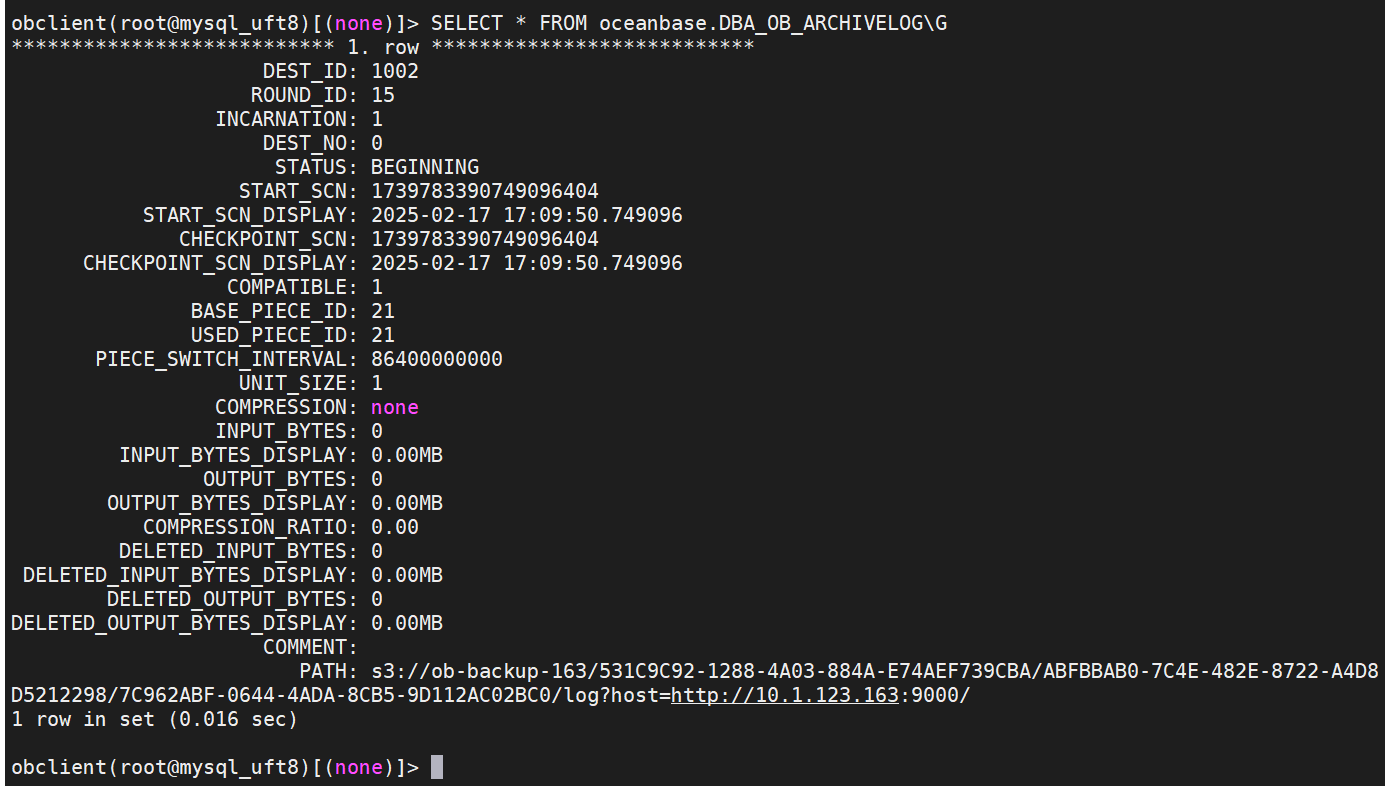This screenshot has width=1386, height=786.
Task: Click the COMPRESSION_RATIO value 0.00
Action: (x=395, y=527)
